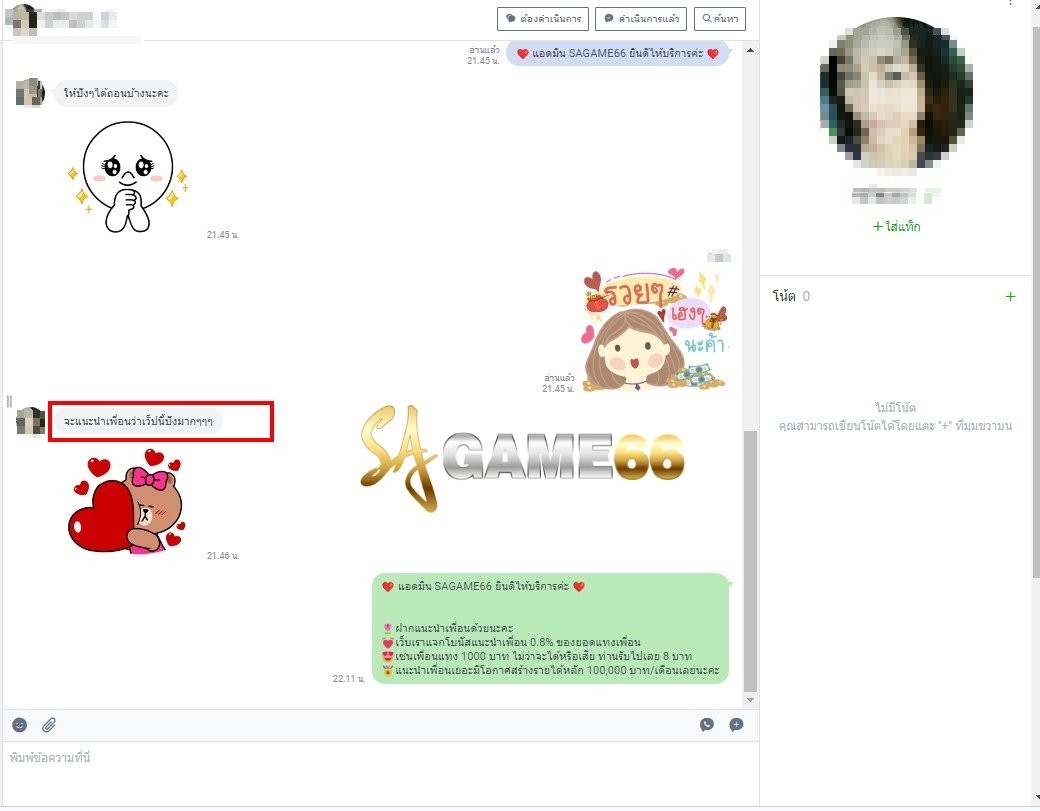Click the large blurred profile photo
The height and width of the screenshot is (811, 1040).
[895, 94]
